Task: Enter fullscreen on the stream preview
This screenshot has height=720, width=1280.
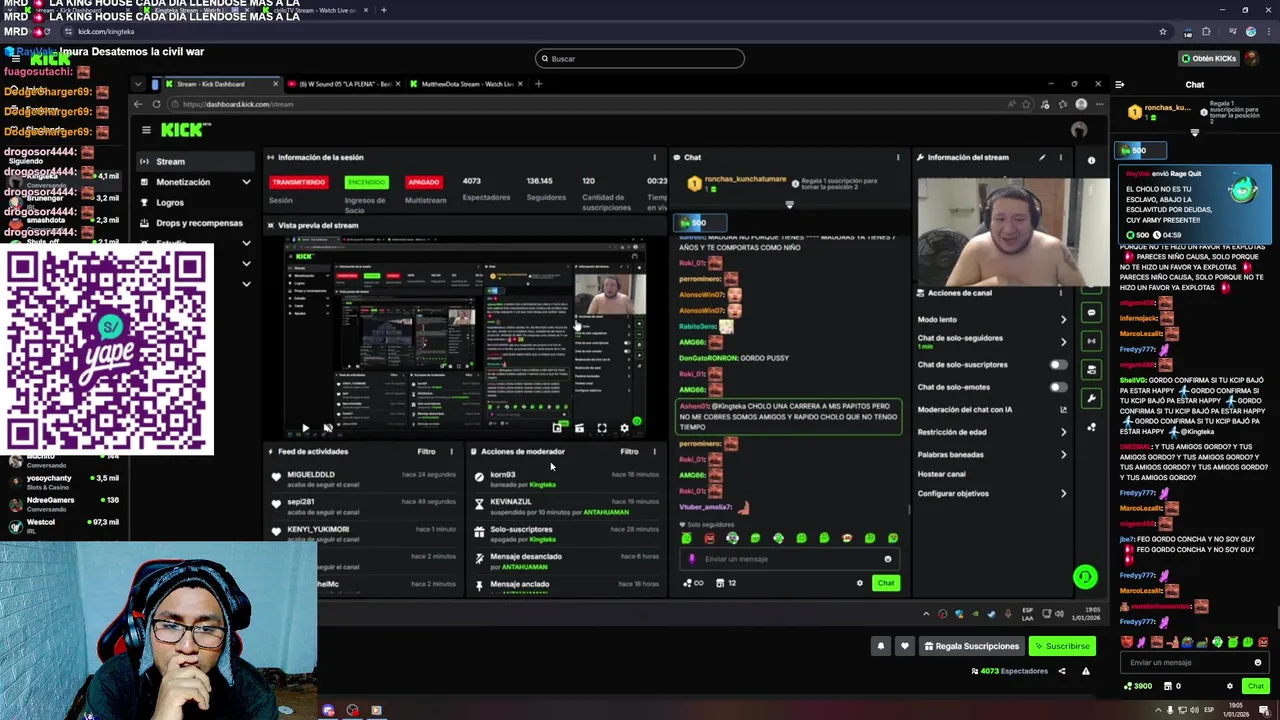Action: [x=602, y=428]
